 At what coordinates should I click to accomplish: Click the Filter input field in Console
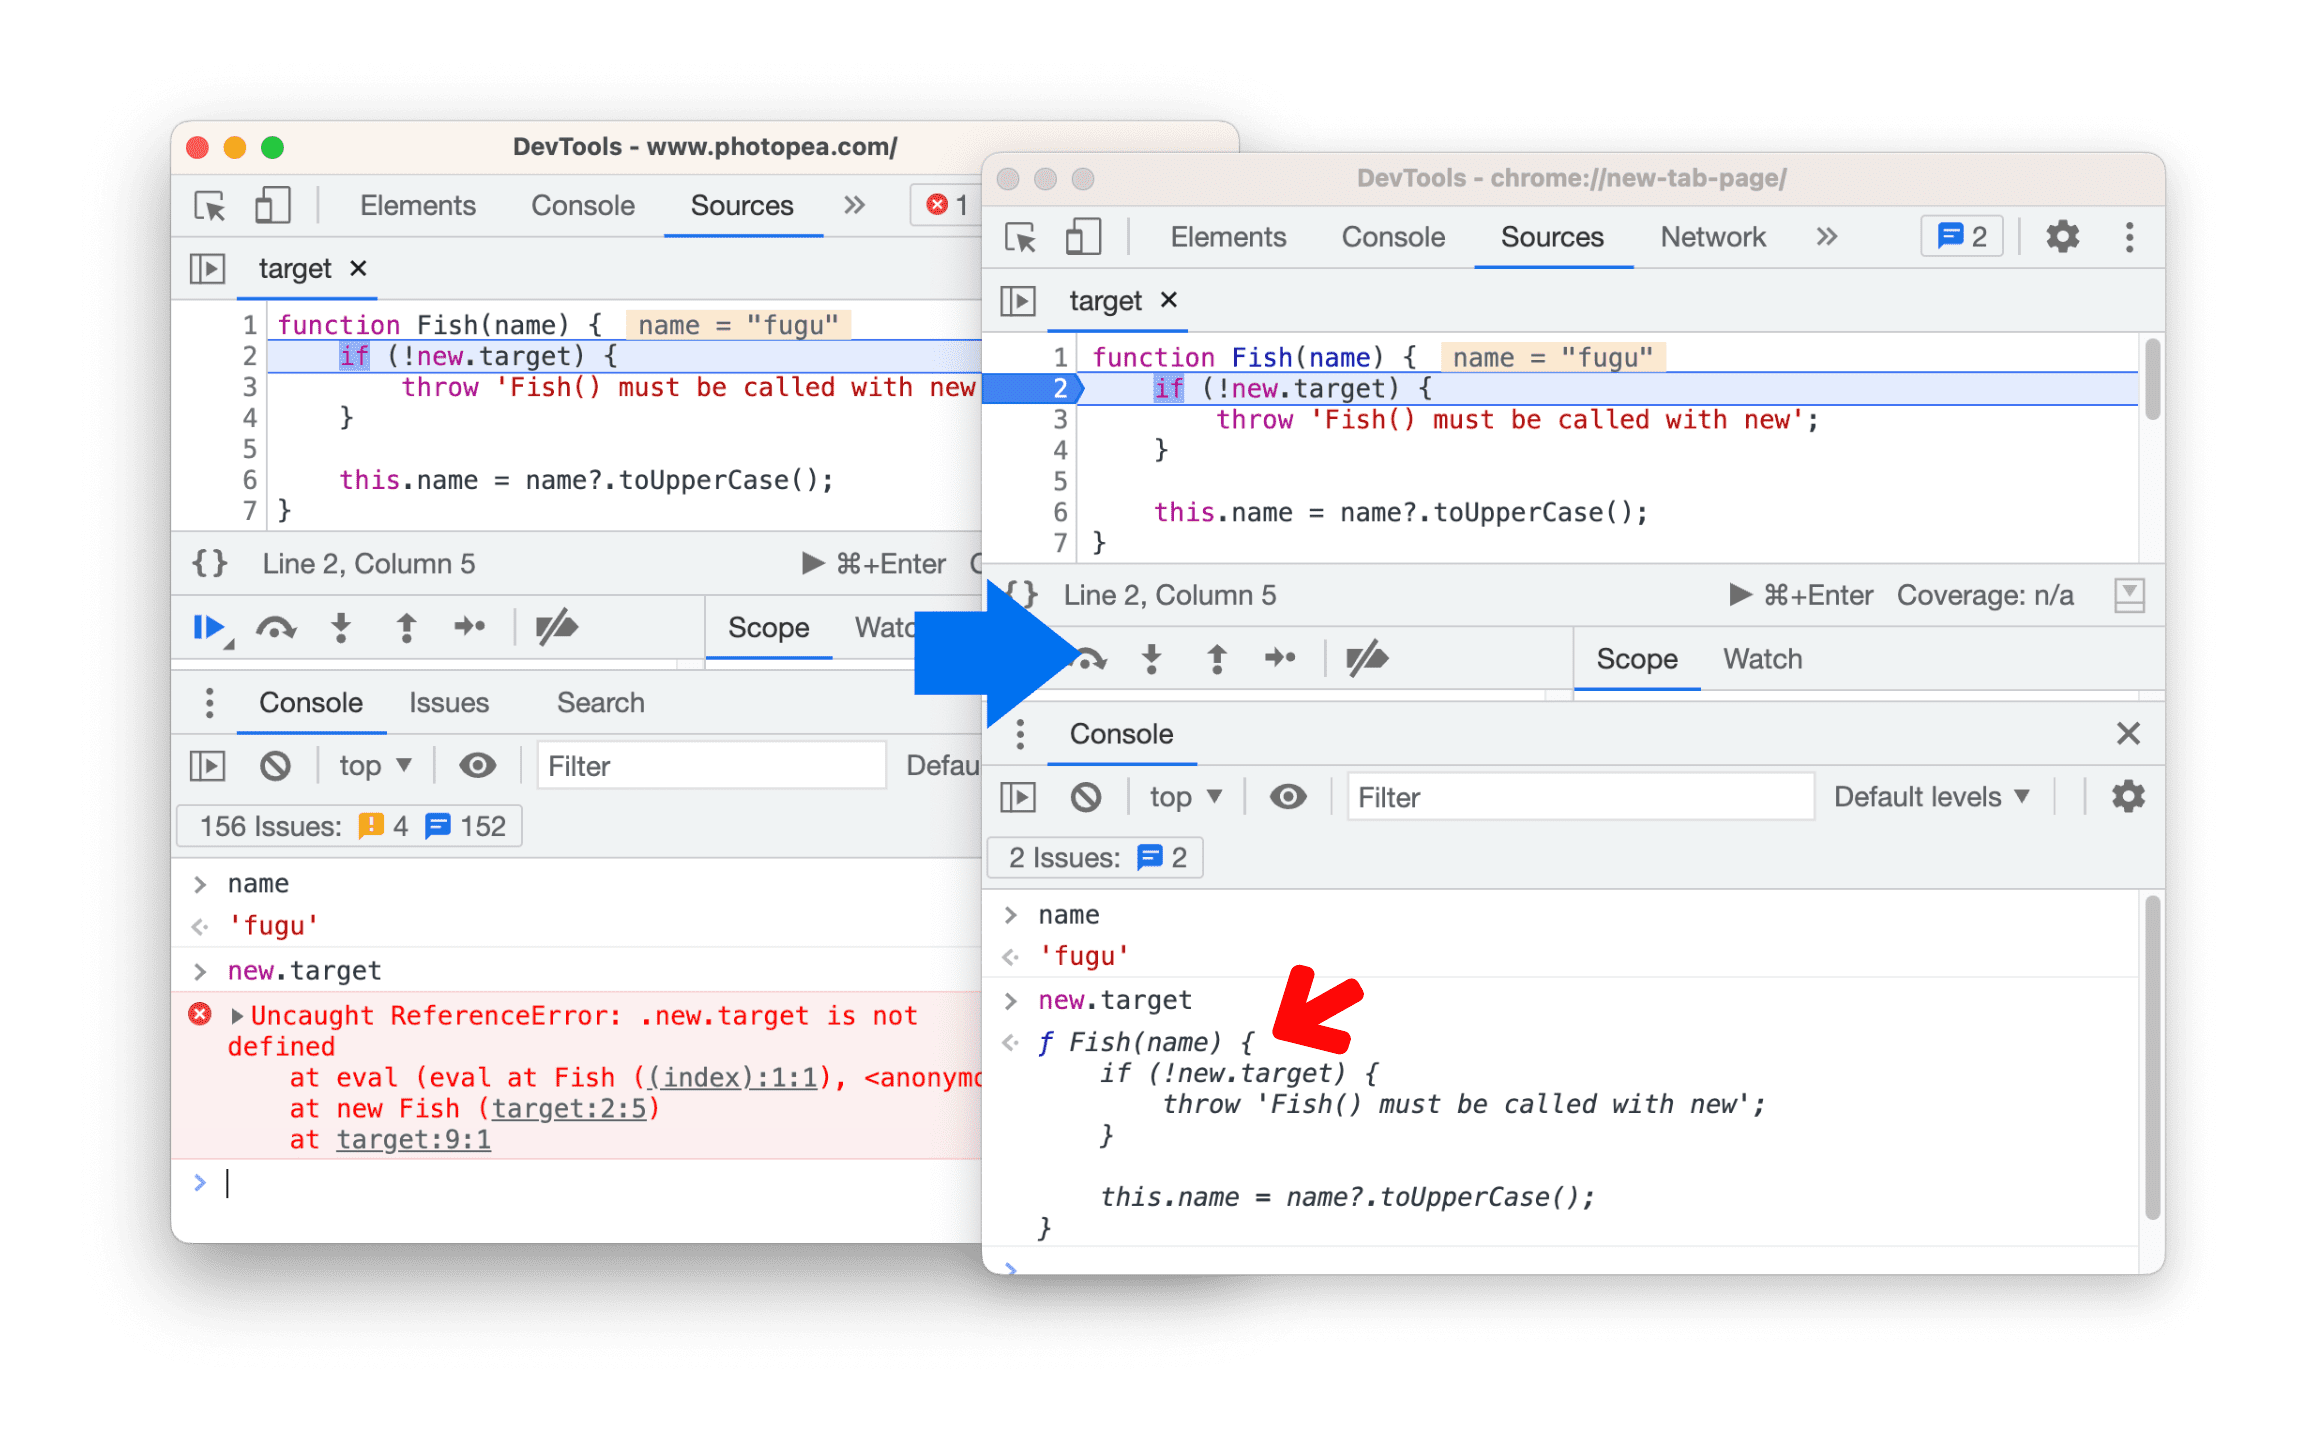pos(1567,800)
